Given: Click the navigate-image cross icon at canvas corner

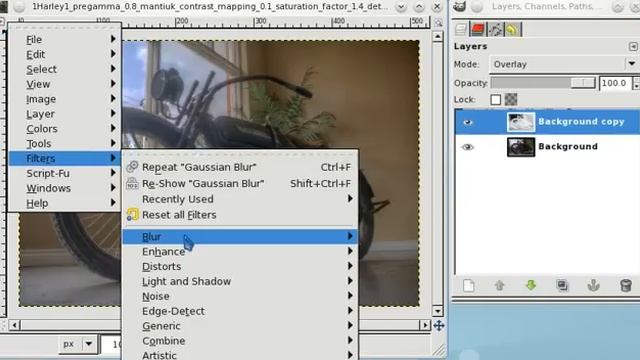Looking at the screenshot, I should coord(439,325).
